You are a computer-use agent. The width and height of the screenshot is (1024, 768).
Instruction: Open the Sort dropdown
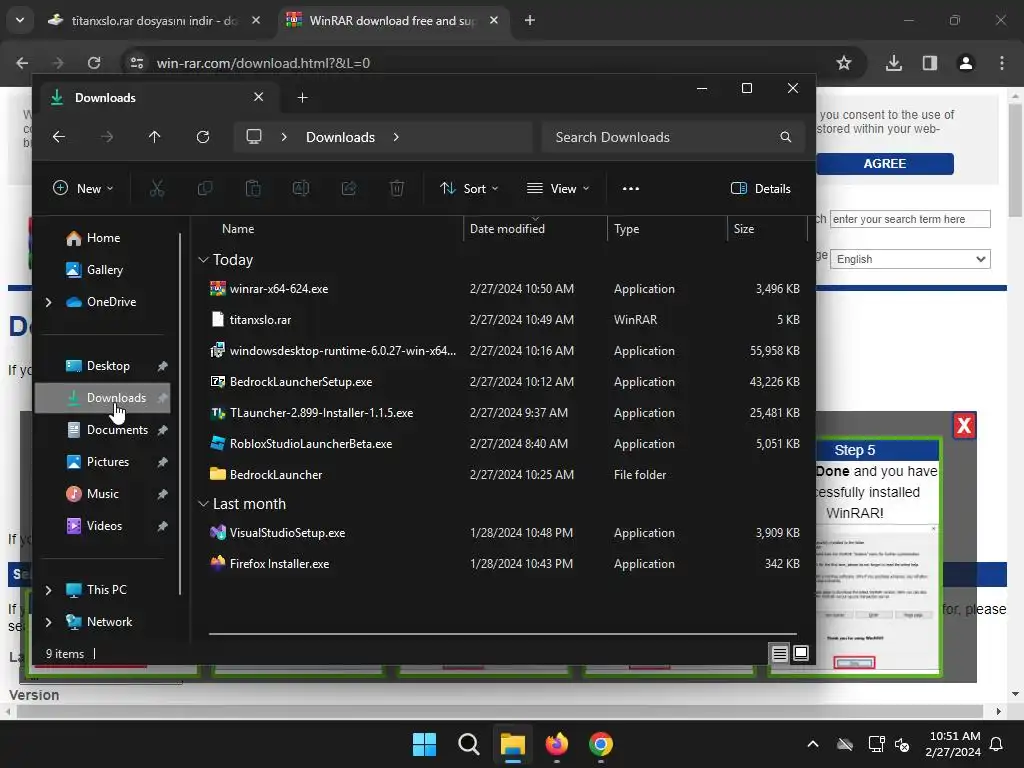[x=469, y=189]
